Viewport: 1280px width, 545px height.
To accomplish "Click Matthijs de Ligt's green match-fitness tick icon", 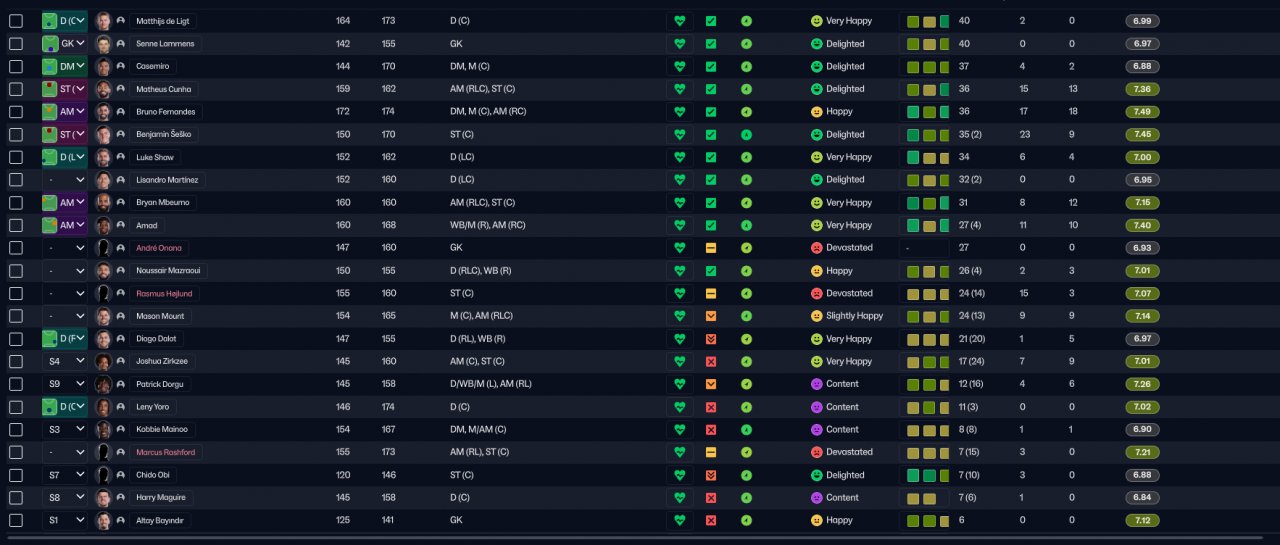I will click(711, 21).
